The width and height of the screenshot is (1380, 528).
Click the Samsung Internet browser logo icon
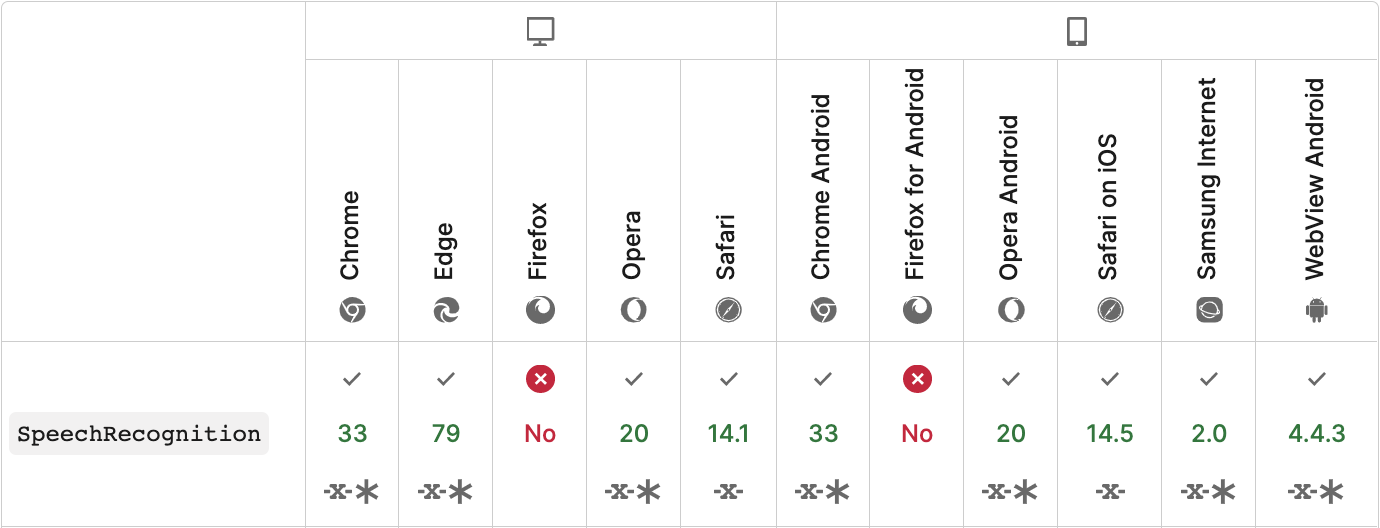point(1209,311)
